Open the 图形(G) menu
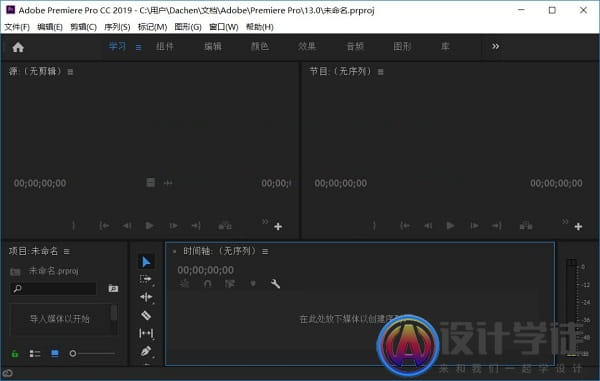The width and height of the screenshot is (600, 381). tap(188, 27)
